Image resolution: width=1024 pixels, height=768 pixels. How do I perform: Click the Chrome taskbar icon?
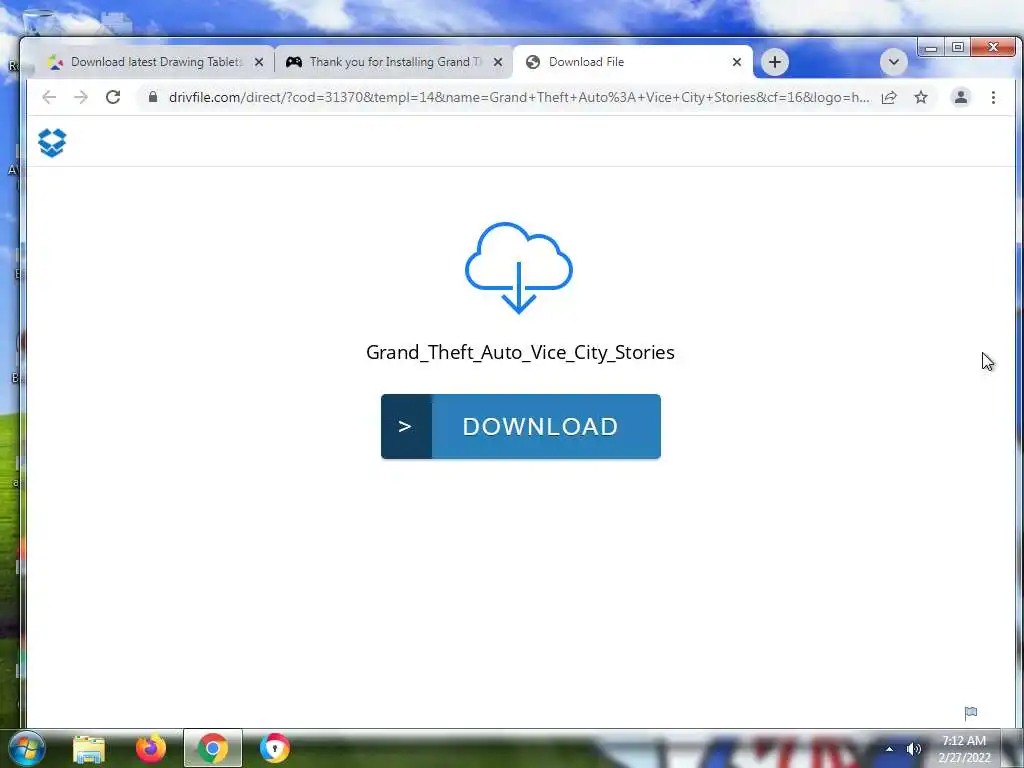tap(212, 748)
